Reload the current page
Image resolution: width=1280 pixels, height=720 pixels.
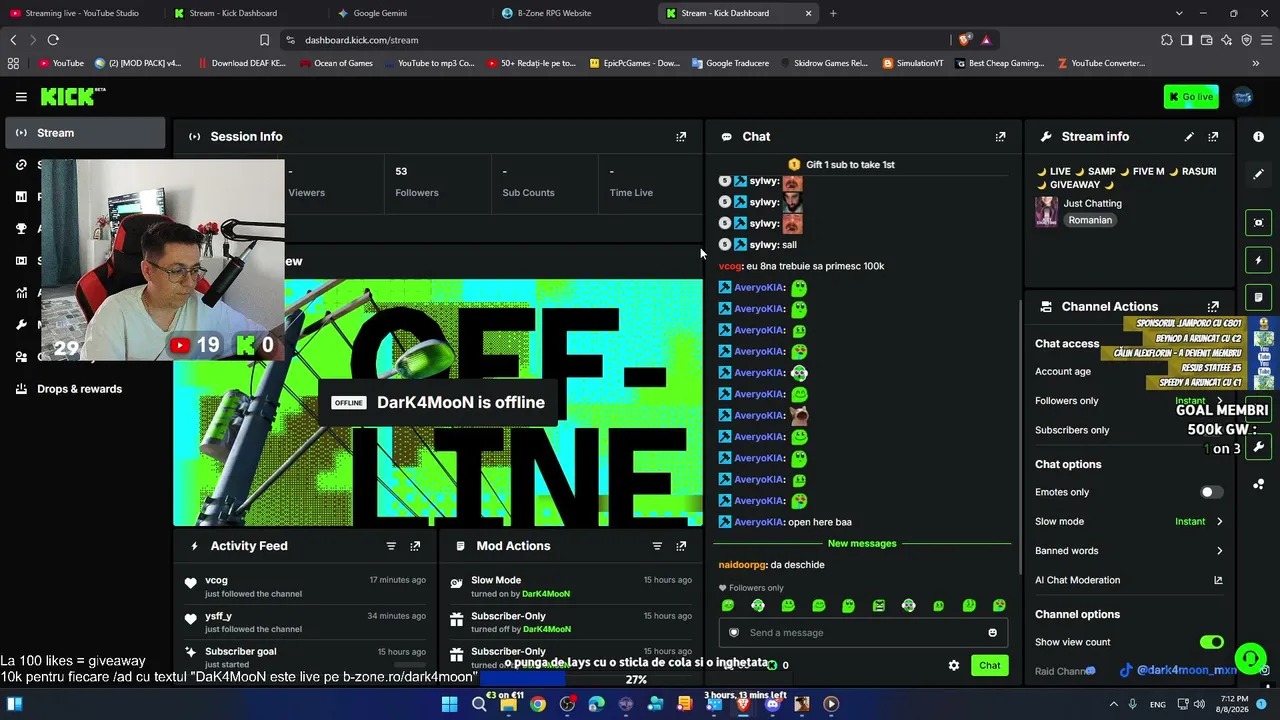click(53, 40)
